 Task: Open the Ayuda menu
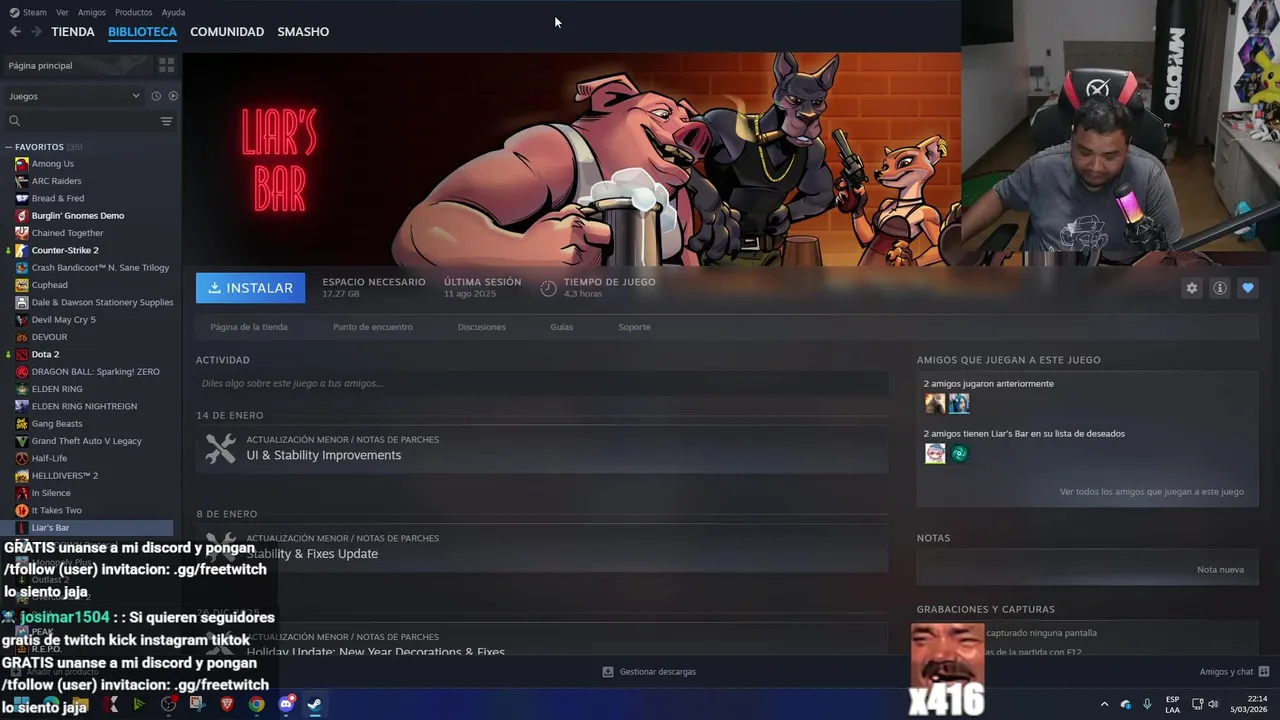(x=173, y=12)
